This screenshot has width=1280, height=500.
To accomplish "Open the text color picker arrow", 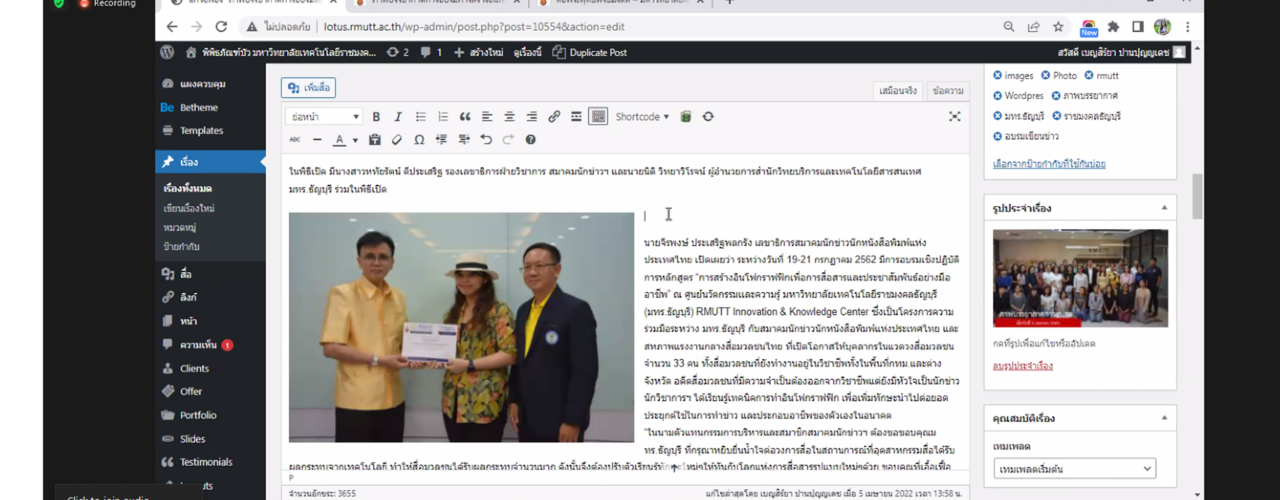I will point(355,140).
